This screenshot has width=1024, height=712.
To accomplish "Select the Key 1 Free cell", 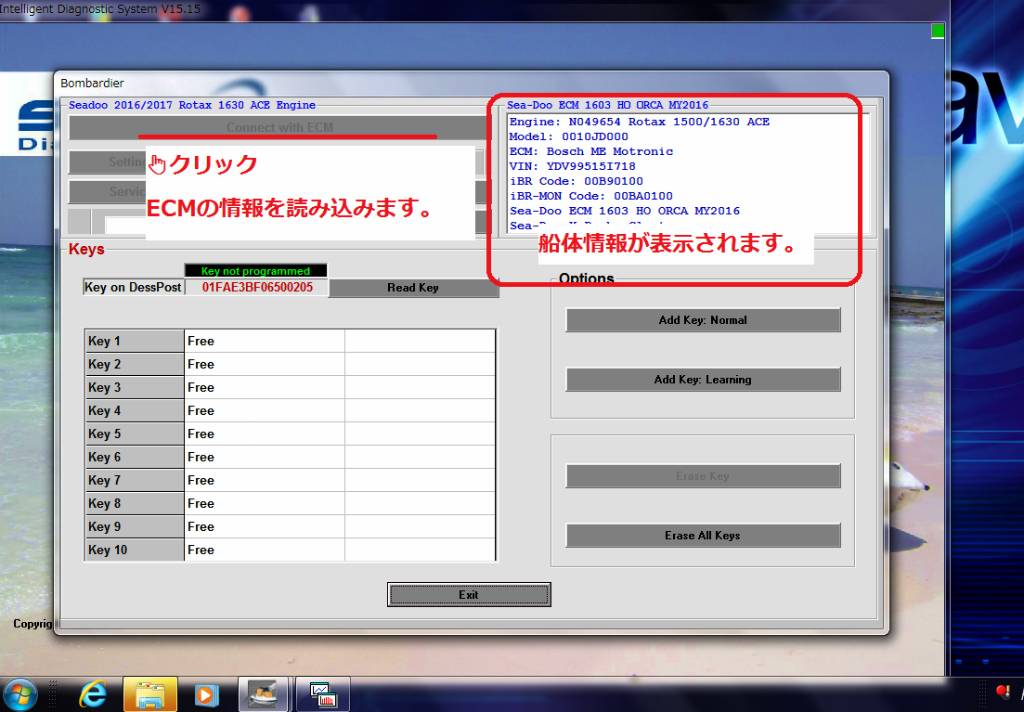I will 264,341.
